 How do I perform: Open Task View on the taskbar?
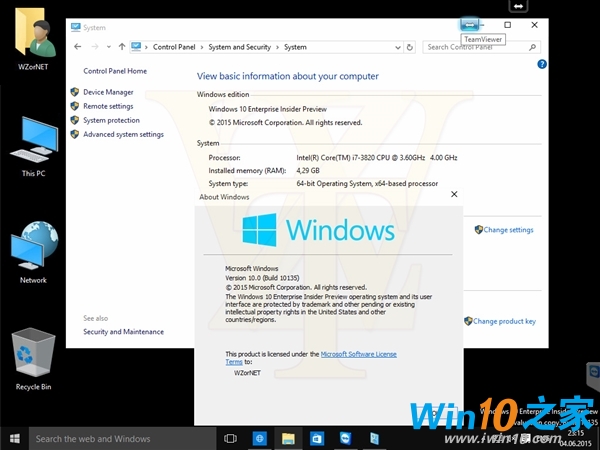(x=230, y=438)
